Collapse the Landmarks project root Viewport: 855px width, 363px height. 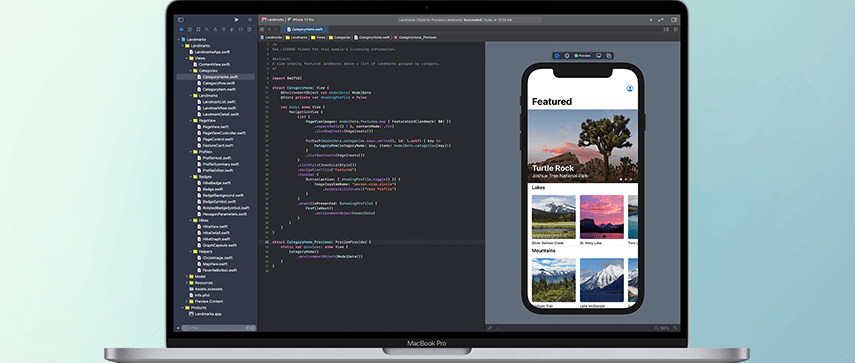pos(178,40)
